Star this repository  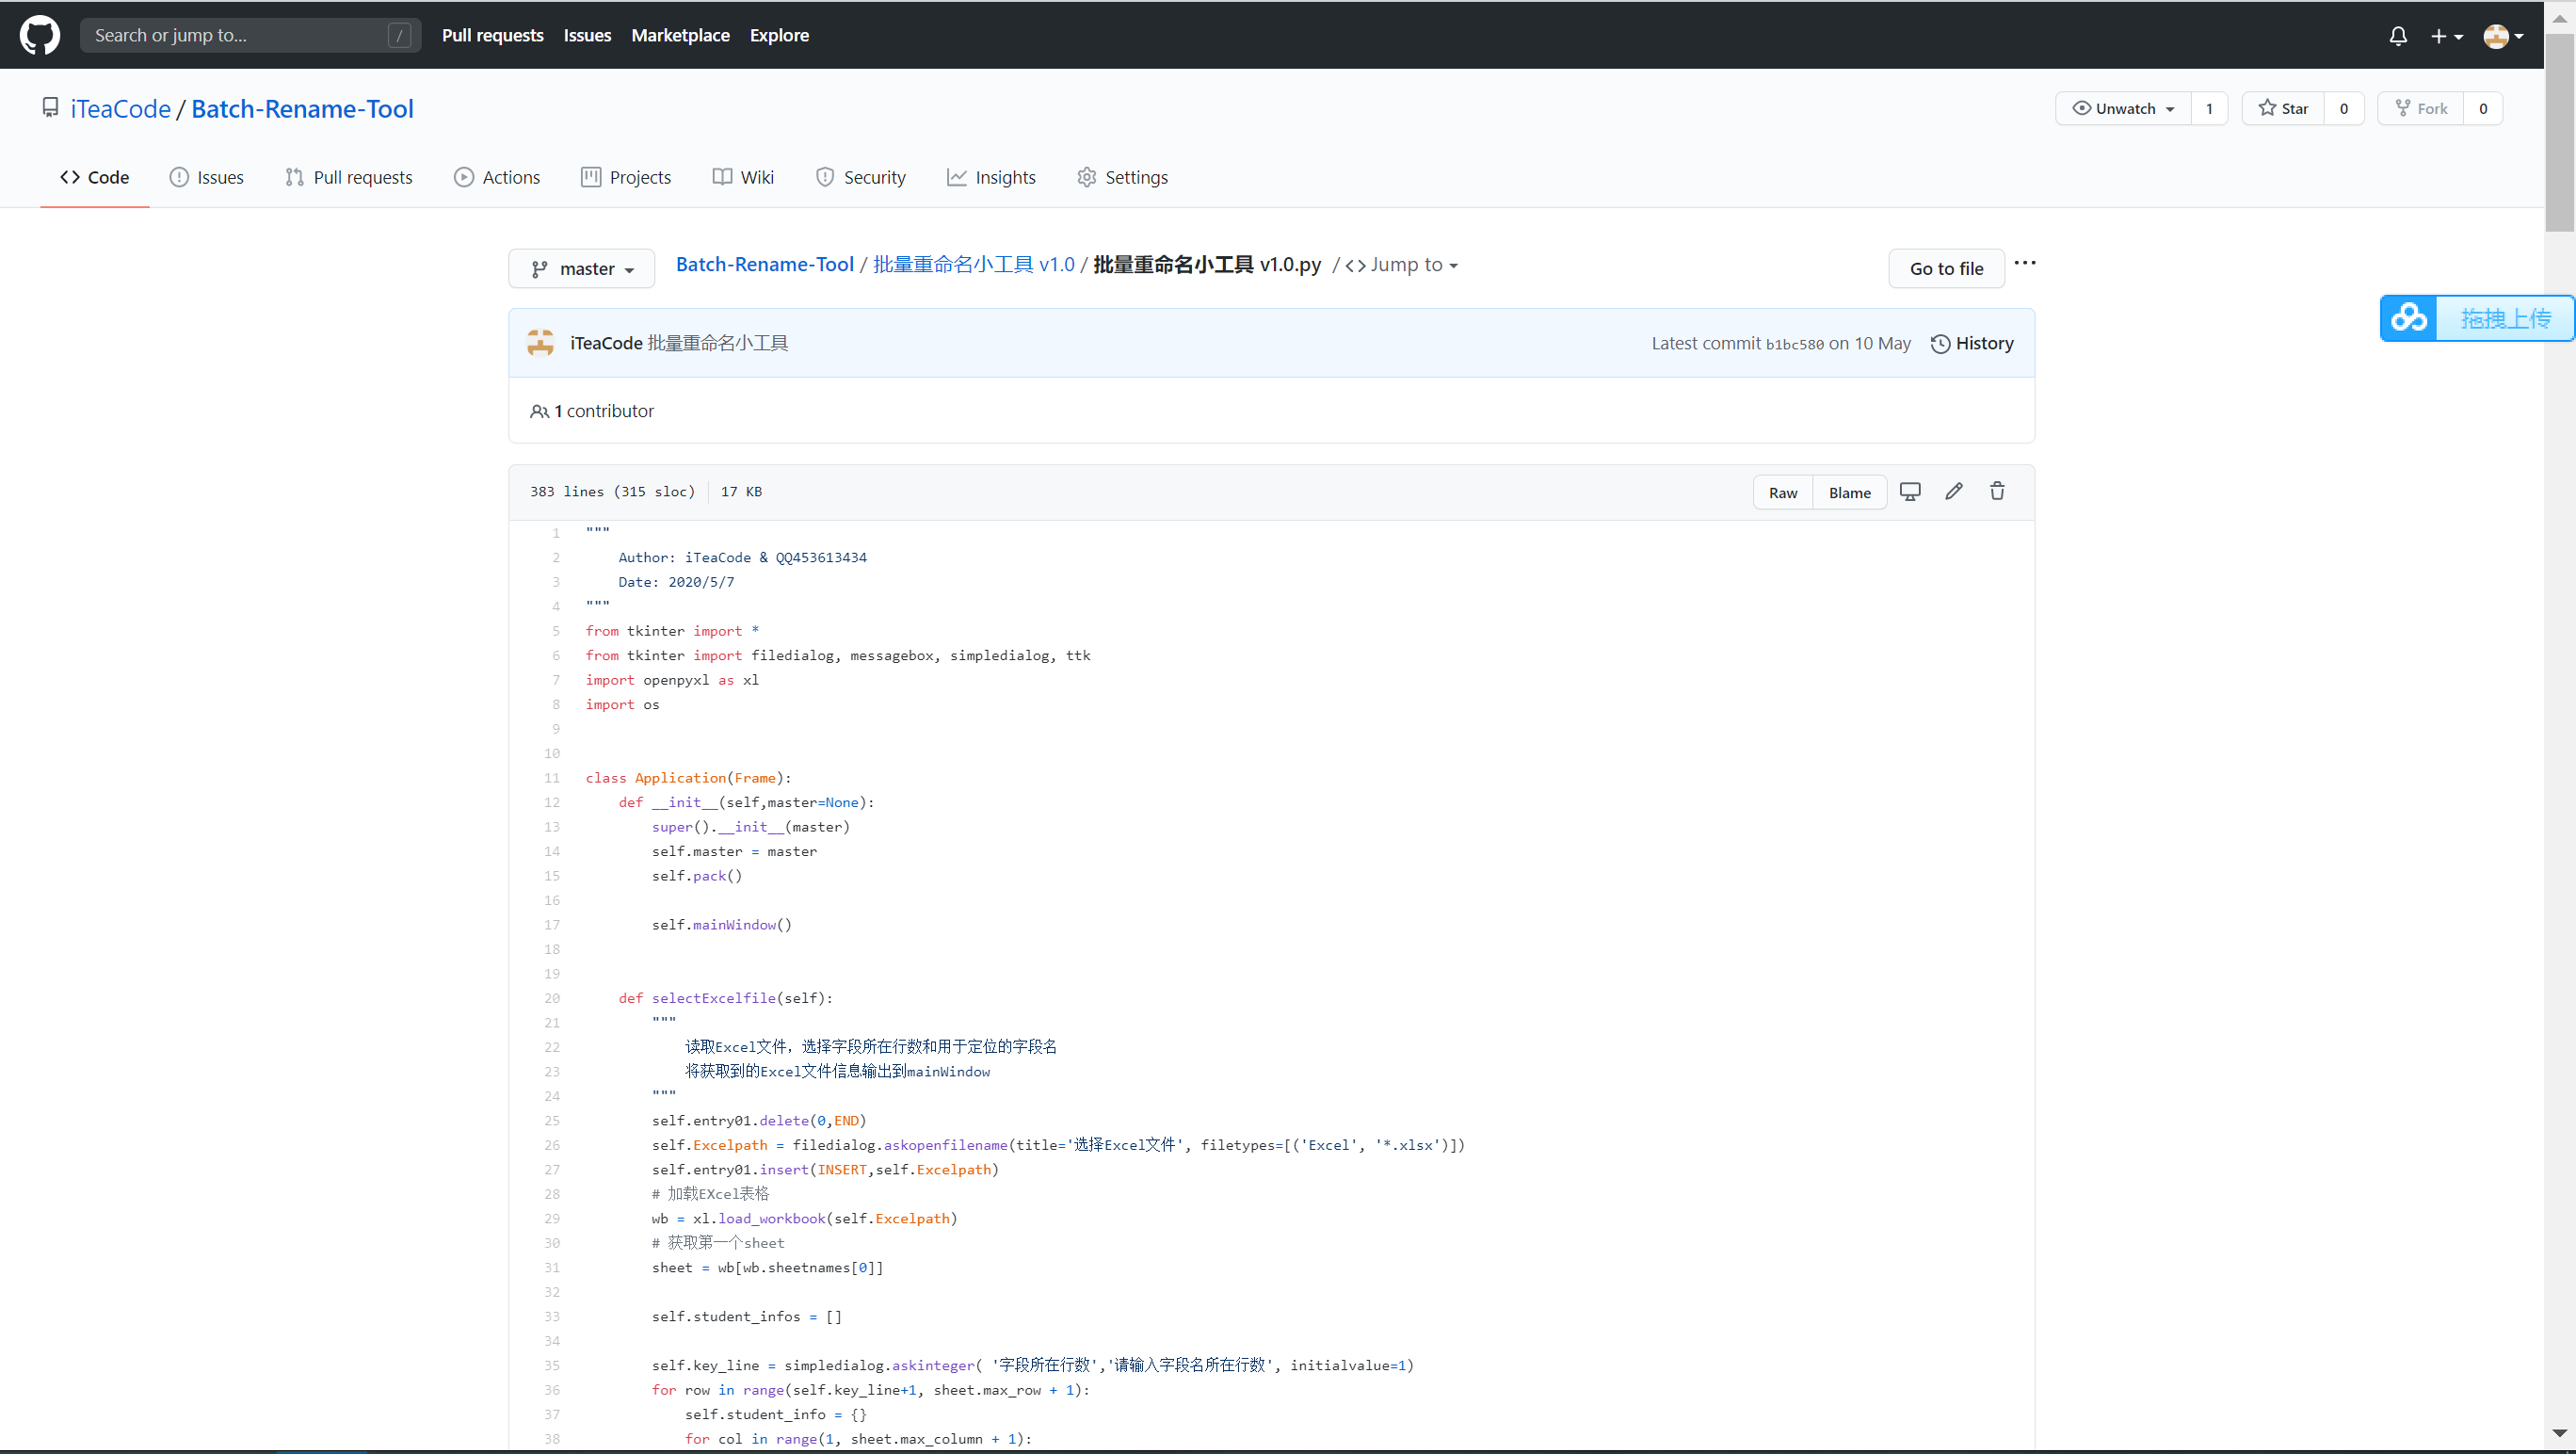tap(2283, 108)
